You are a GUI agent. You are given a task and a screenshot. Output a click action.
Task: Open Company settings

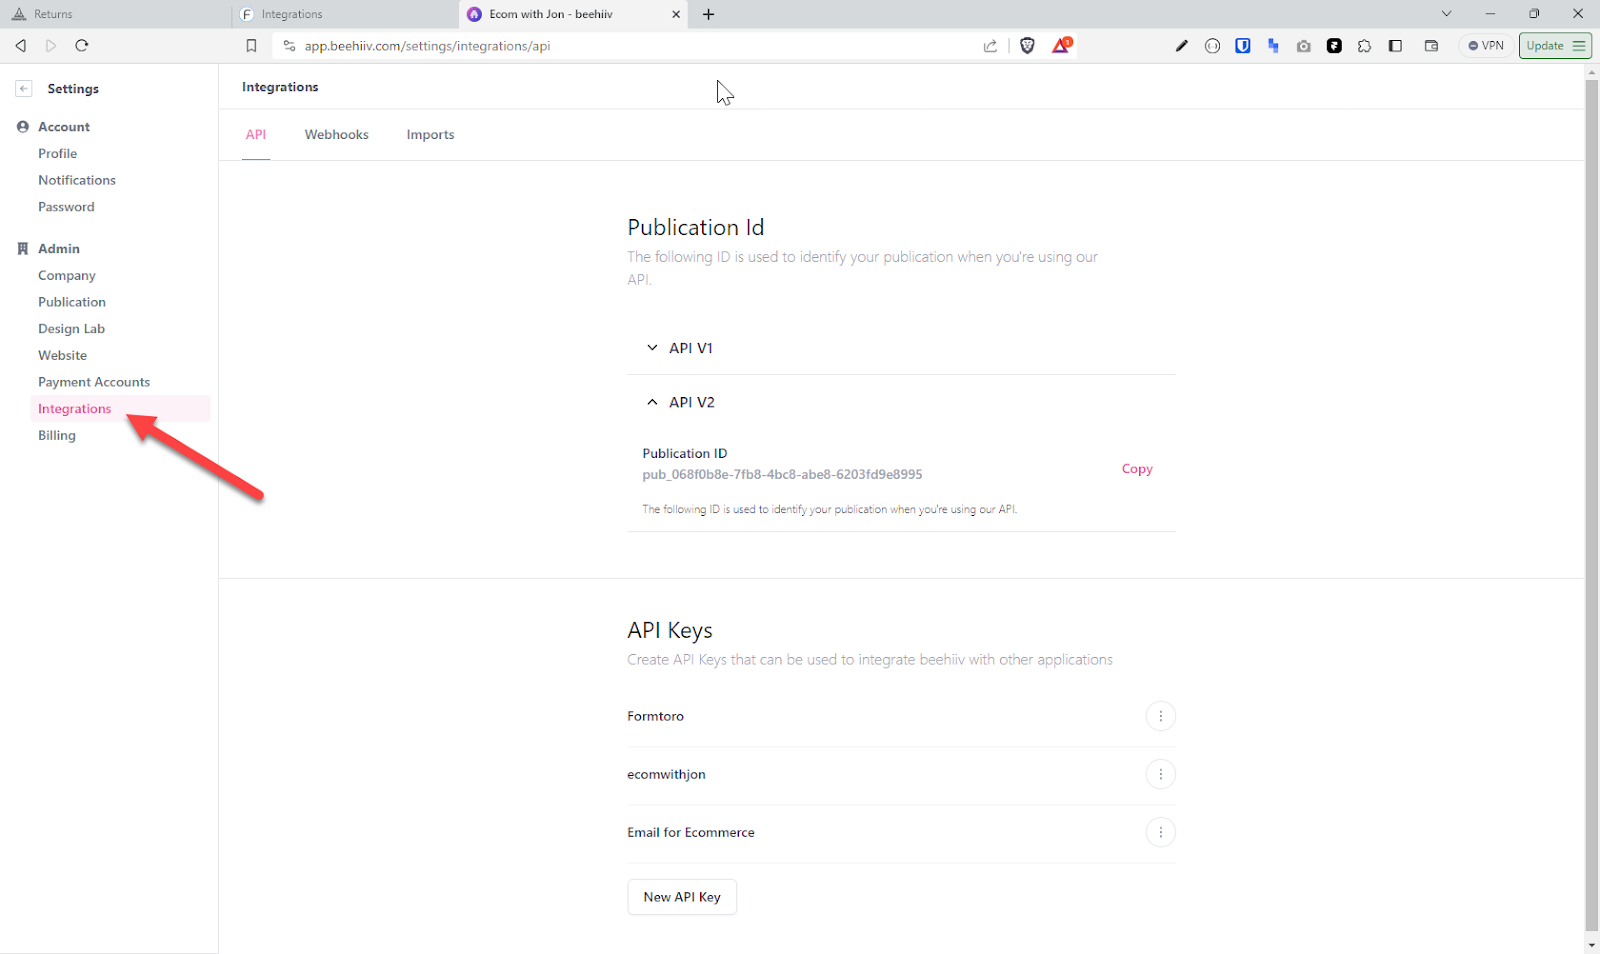point(67,276)
